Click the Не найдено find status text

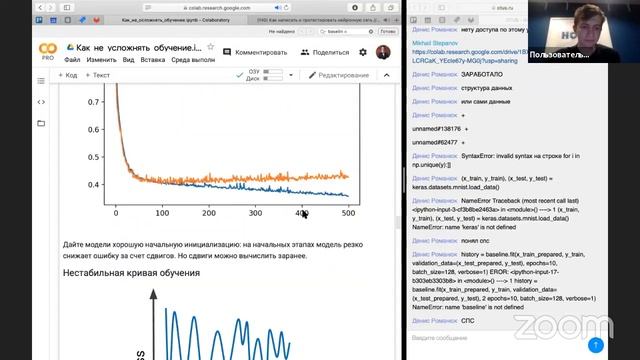pyautogui.click(x=282, y=31)
